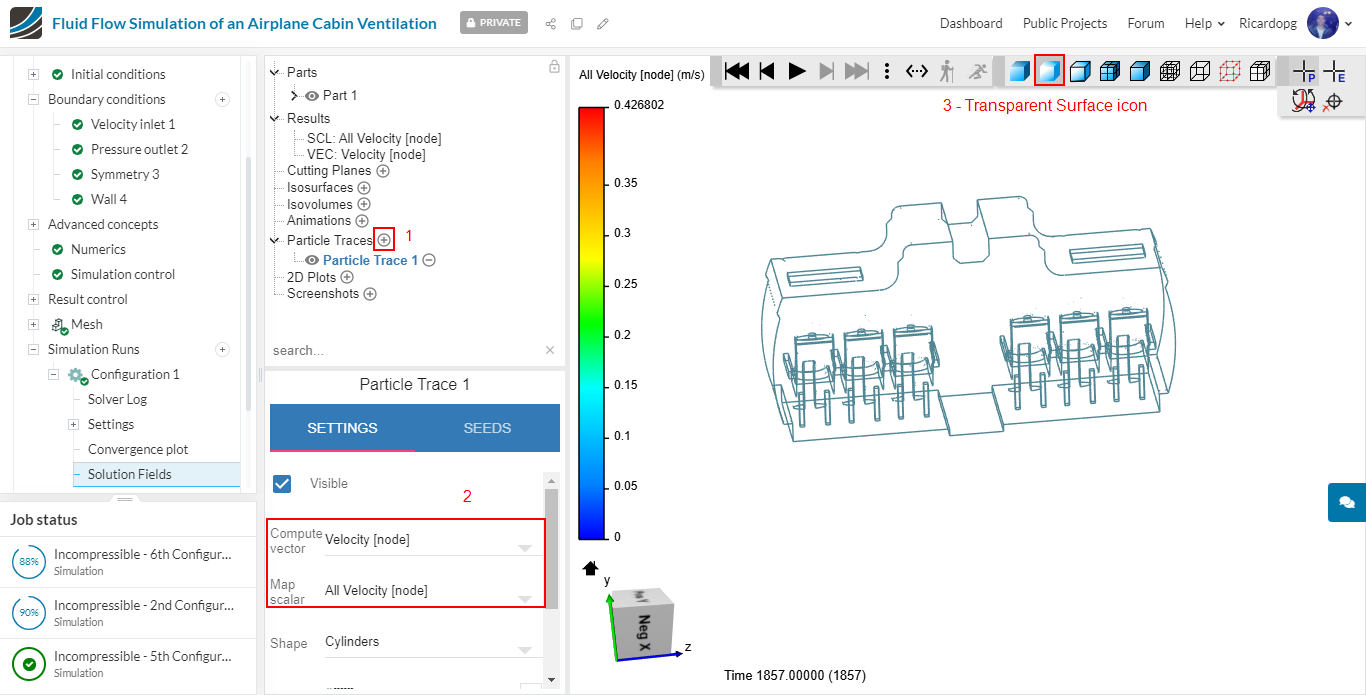This screenshot has height=695, width=1366.
Task: Open the chat support bubble
Action: [x=1346, y=502]
